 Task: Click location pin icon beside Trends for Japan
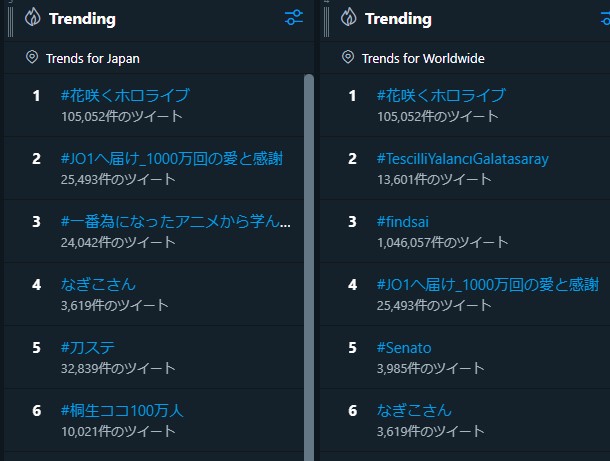tap(33, 58)
